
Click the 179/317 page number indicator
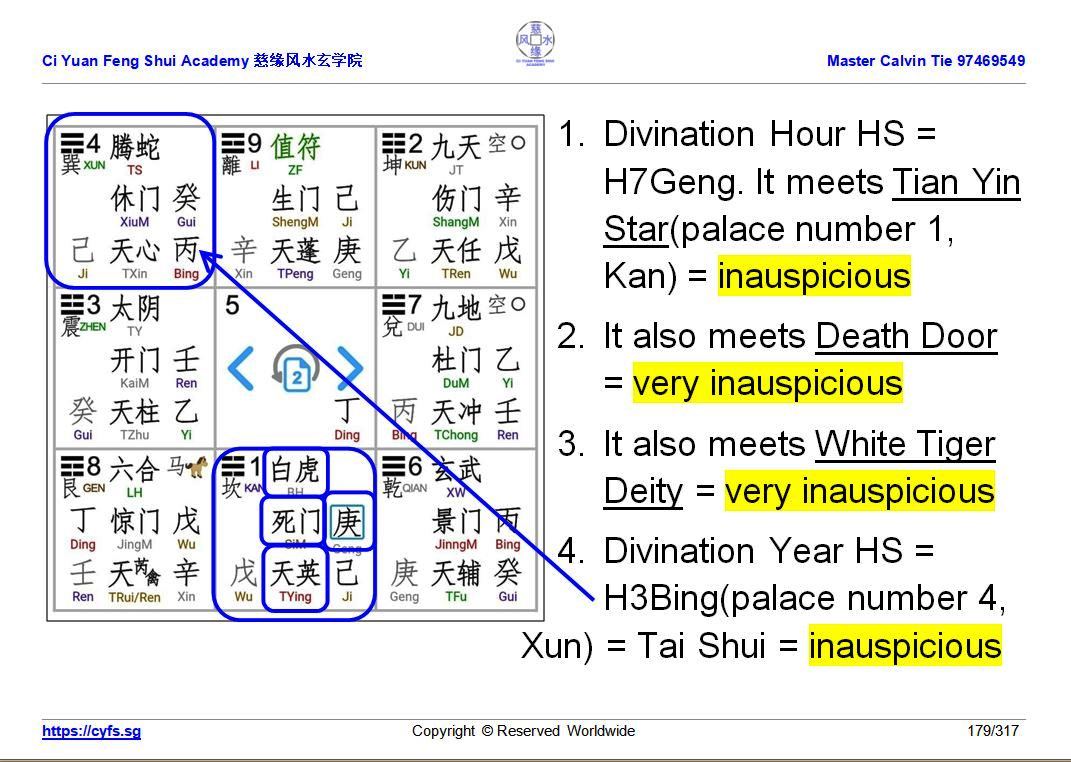[x=992, y=731]
